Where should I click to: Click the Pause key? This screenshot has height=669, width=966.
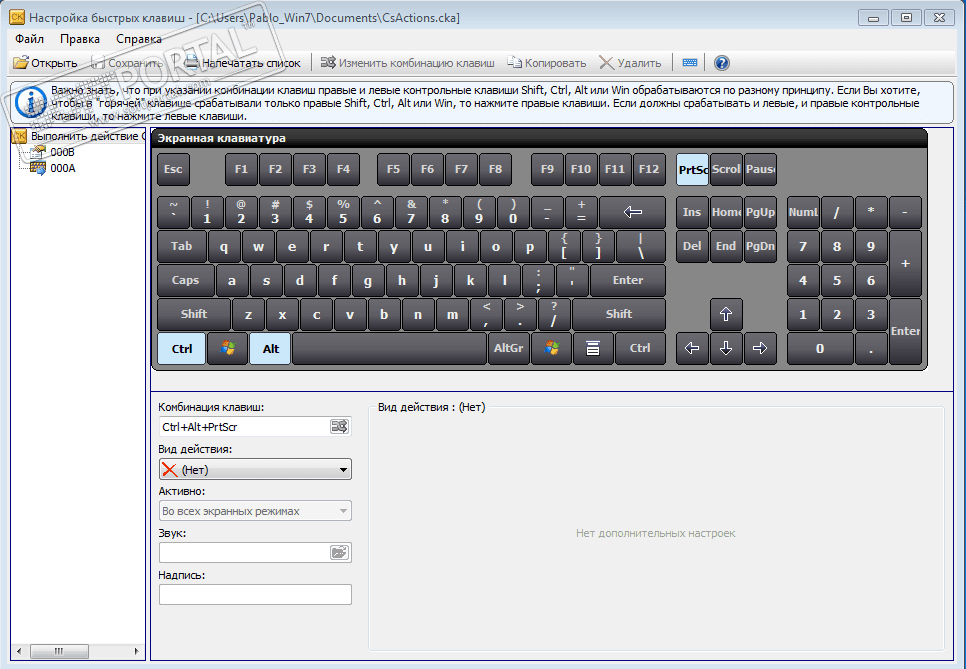pyautogui.click(x=760, y=169)
